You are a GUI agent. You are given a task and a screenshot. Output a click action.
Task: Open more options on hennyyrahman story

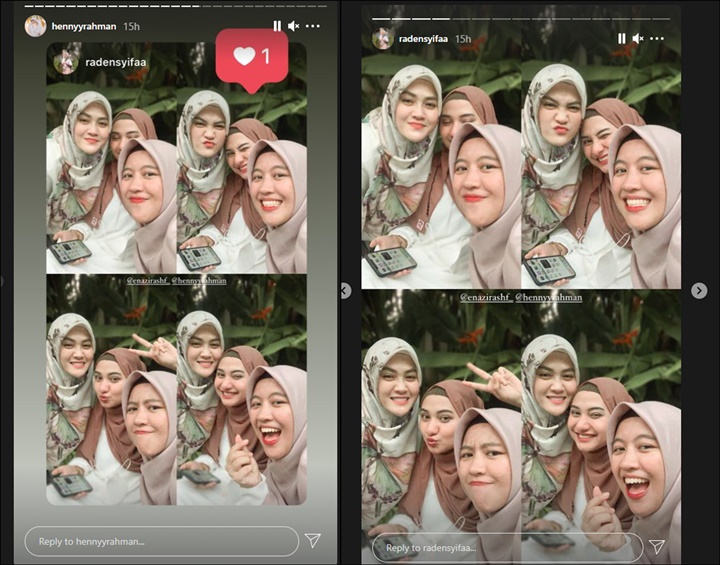313,26
